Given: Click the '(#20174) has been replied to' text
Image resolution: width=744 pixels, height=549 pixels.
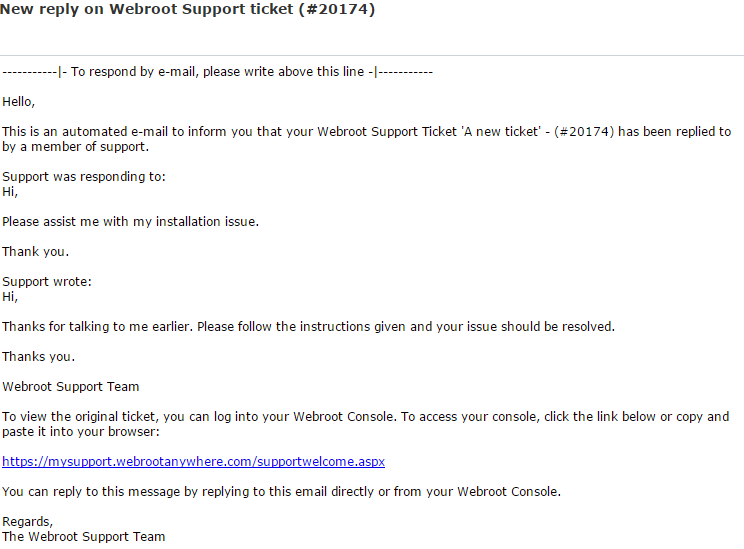Looking at the screenshot, I should [x=642, y=131].
